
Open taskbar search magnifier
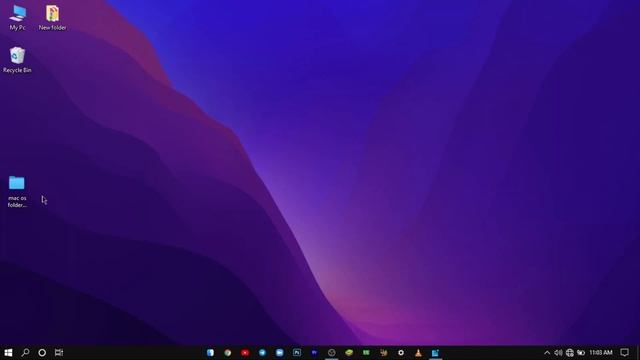tap(25, 353)
